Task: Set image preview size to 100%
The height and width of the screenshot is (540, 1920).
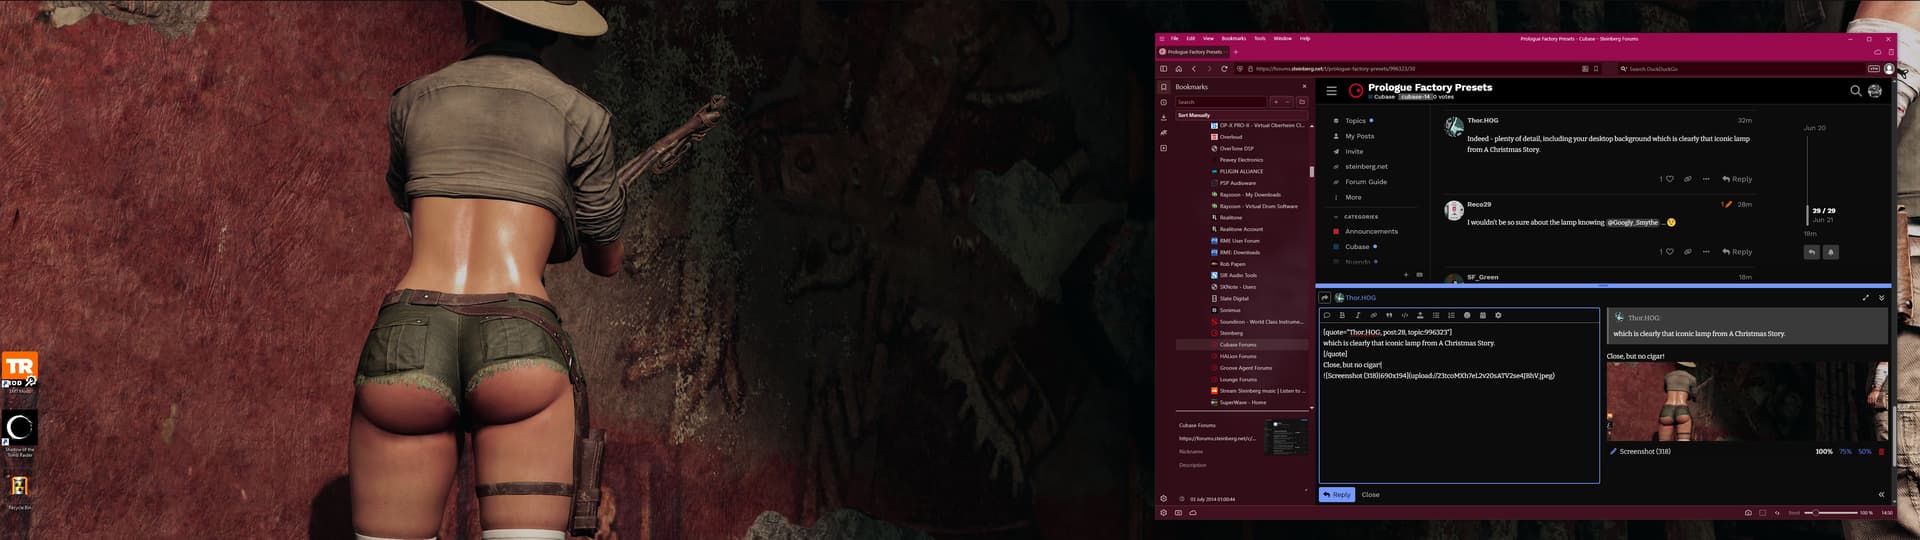Action: pos(1824,452)
